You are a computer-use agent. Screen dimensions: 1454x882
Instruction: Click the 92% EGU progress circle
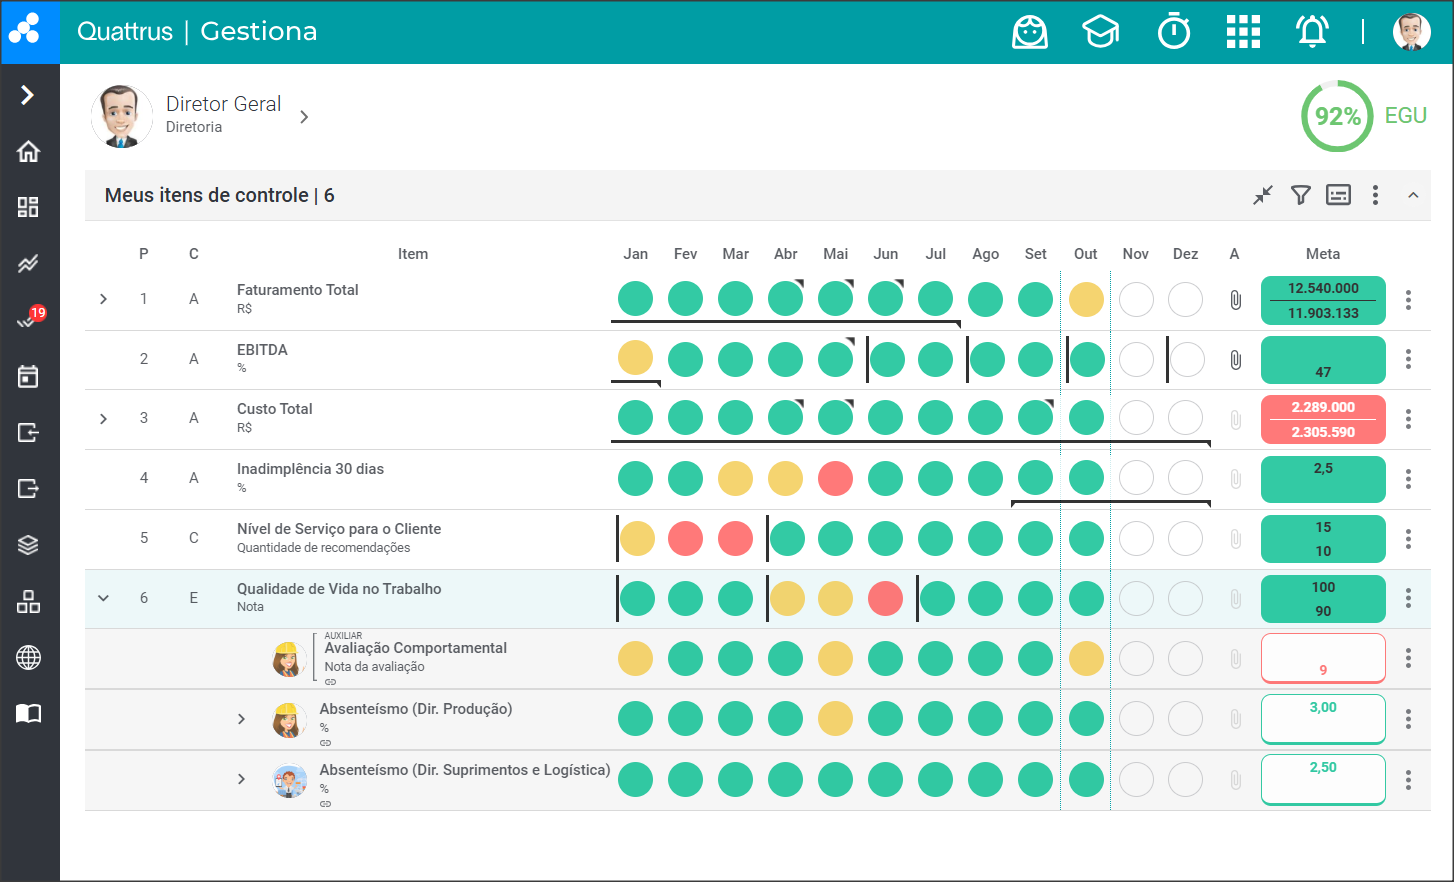[x=1337, y=116]
